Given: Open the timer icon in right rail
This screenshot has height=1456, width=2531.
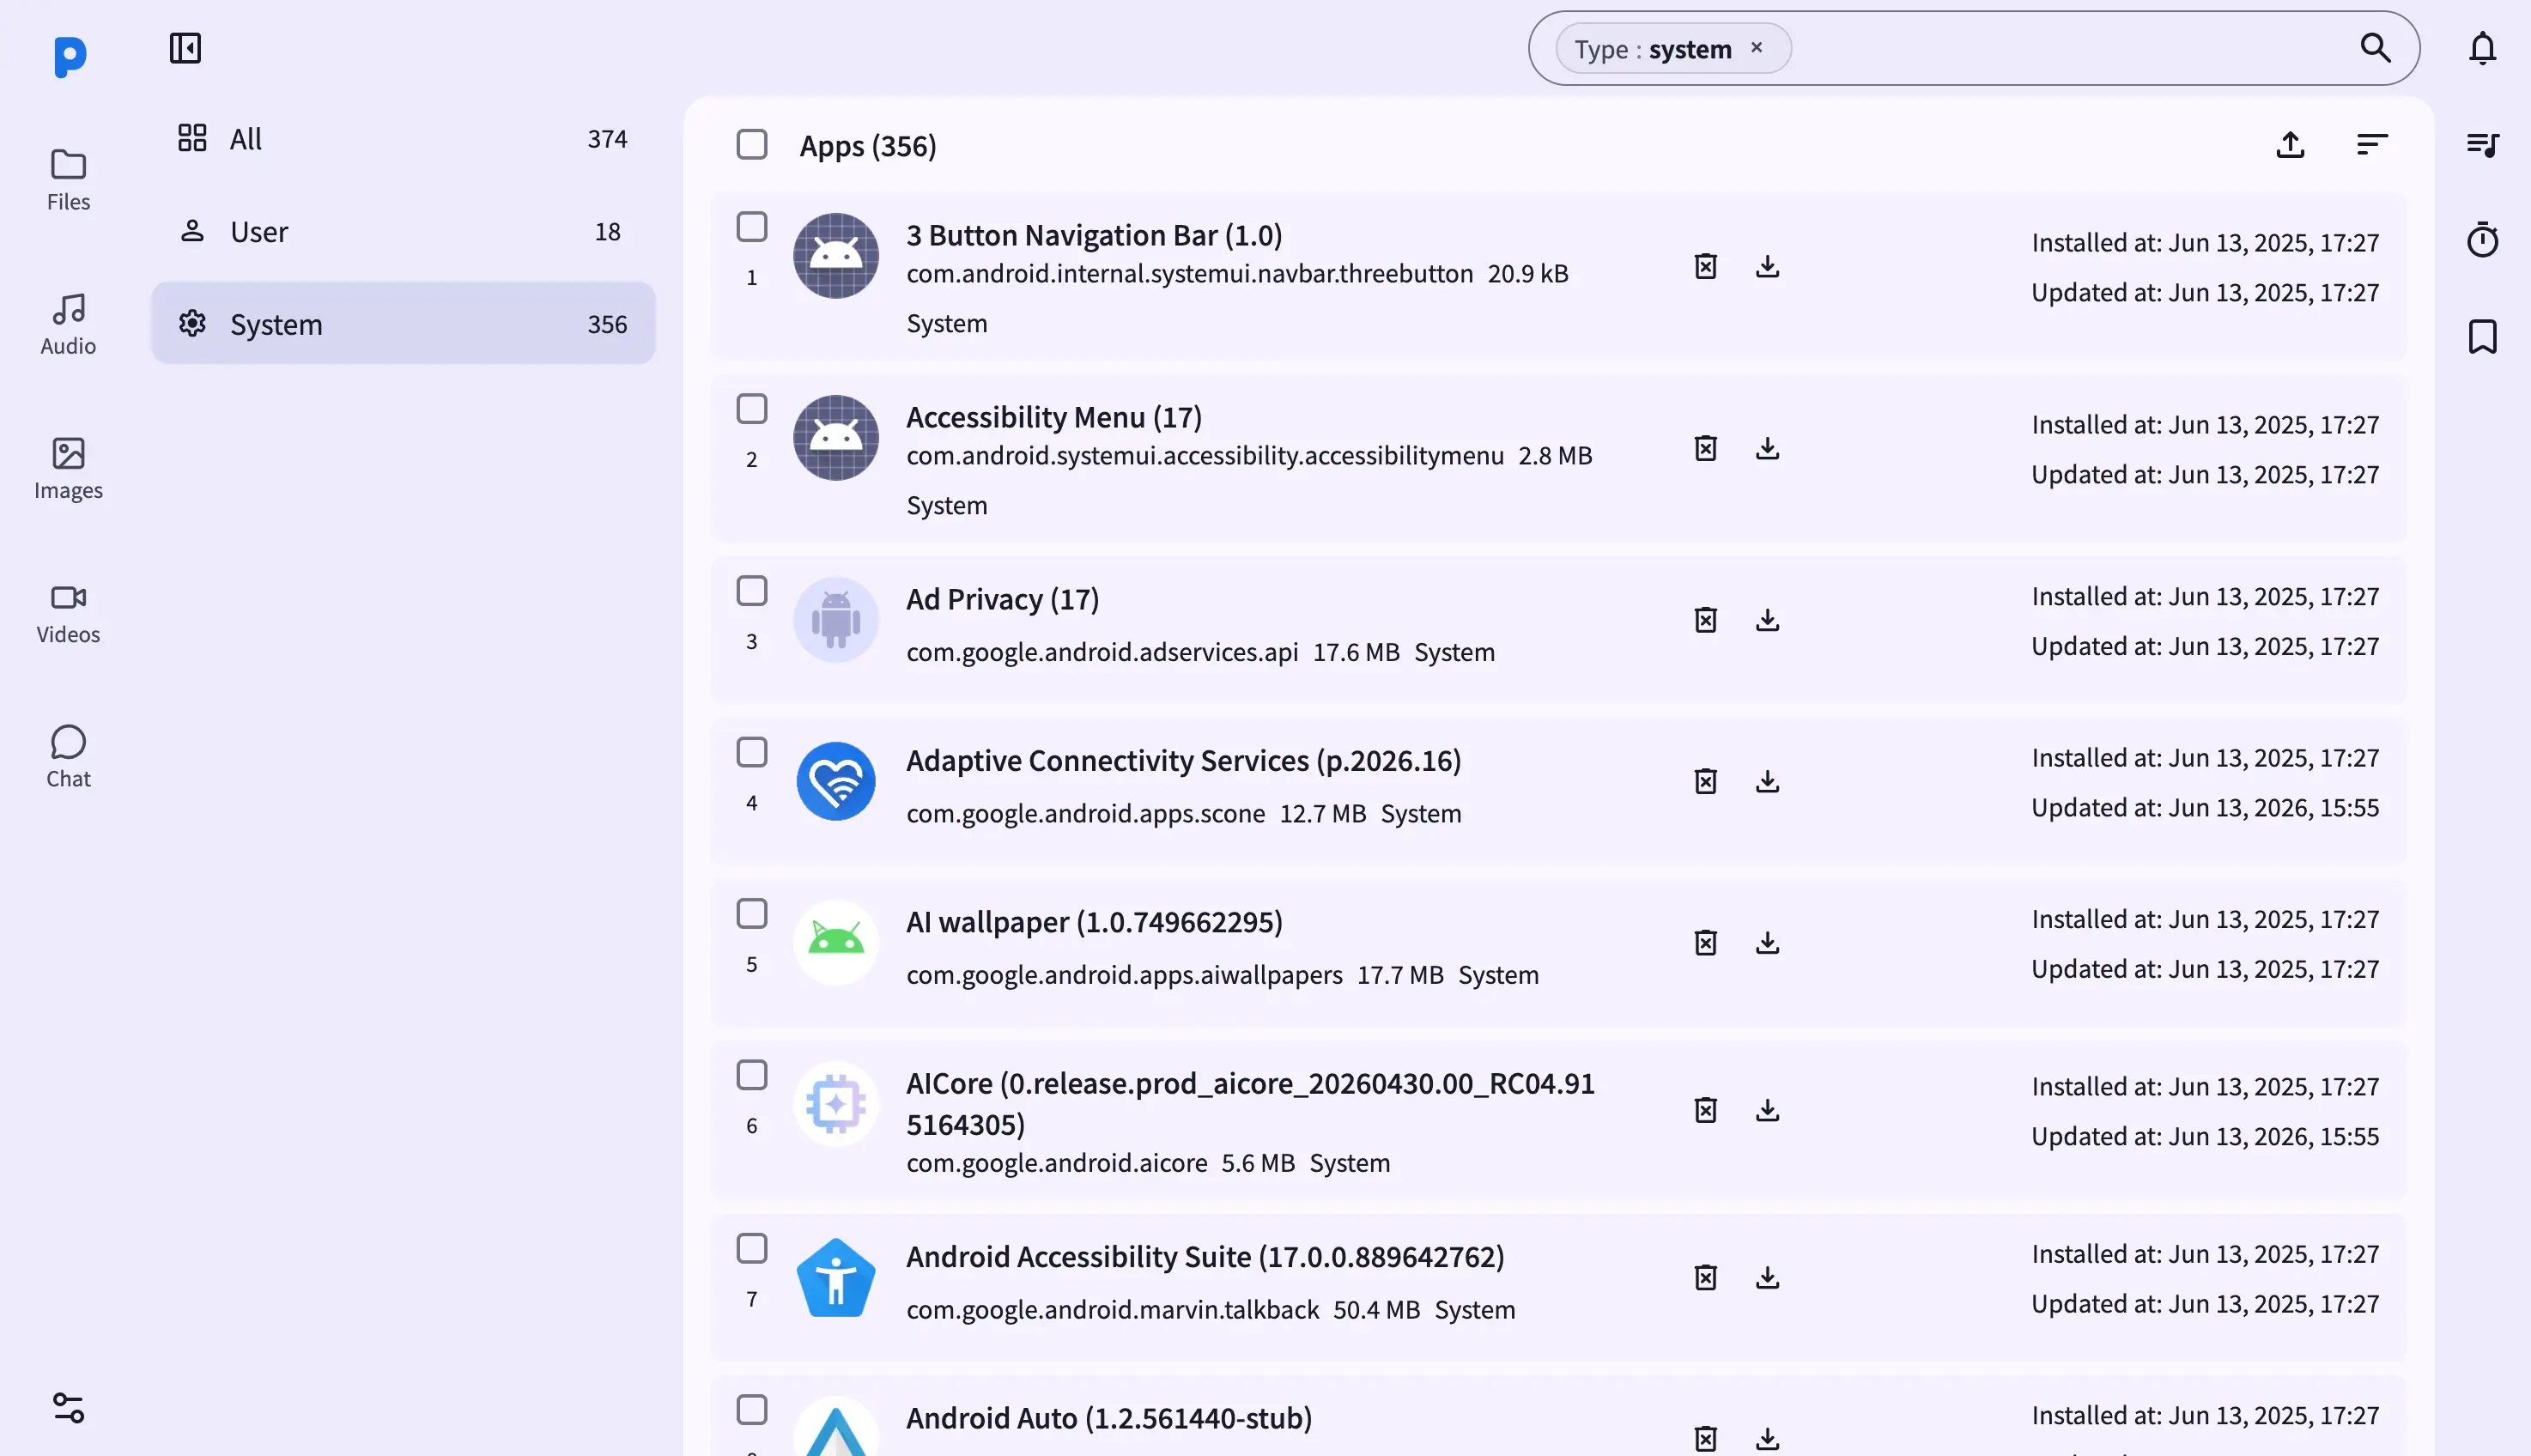Looking at the screenshot, I should [x=2482, y=240].
